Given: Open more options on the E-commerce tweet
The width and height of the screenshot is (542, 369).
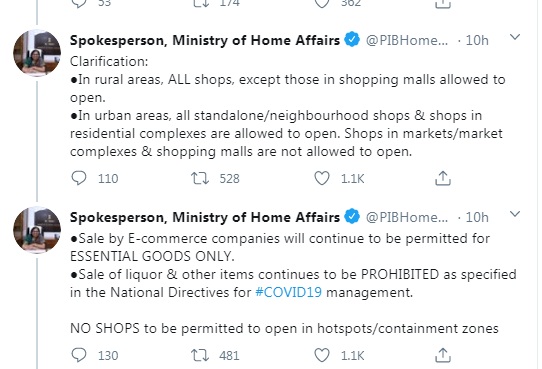Looking at the screenshot, I should click(515, 214).
